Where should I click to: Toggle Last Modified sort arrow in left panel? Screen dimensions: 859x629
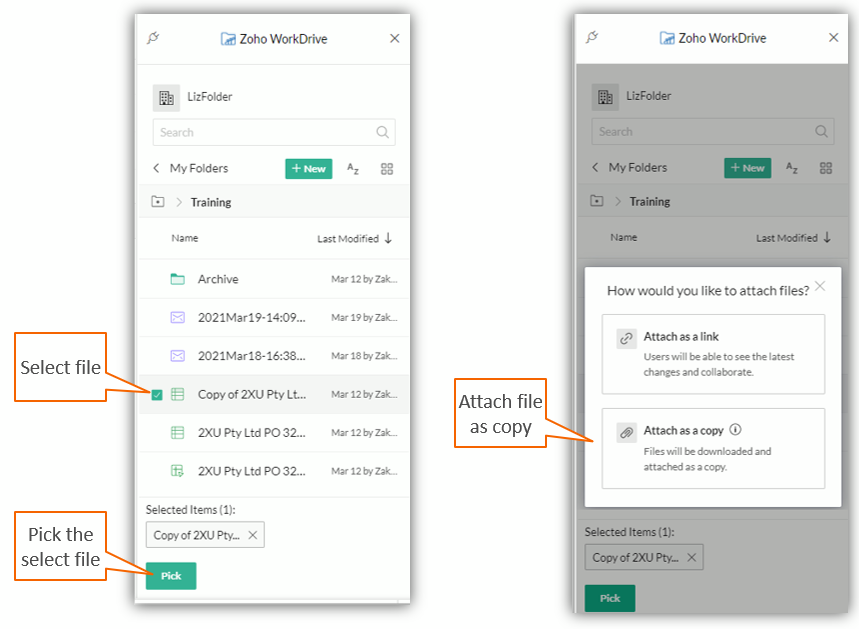[x=388, y=238]
